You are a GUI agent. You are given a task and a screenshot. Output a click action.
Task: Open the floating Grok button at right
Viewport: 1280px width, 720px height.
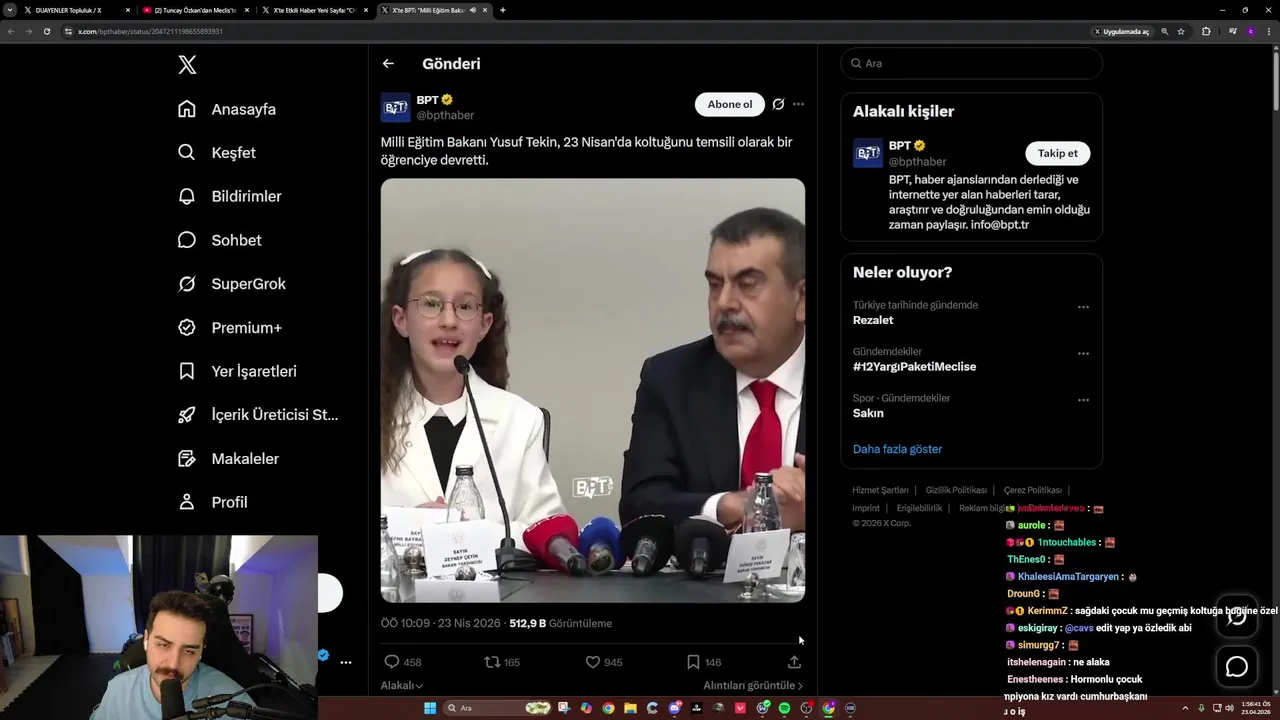coord(1237,616)
